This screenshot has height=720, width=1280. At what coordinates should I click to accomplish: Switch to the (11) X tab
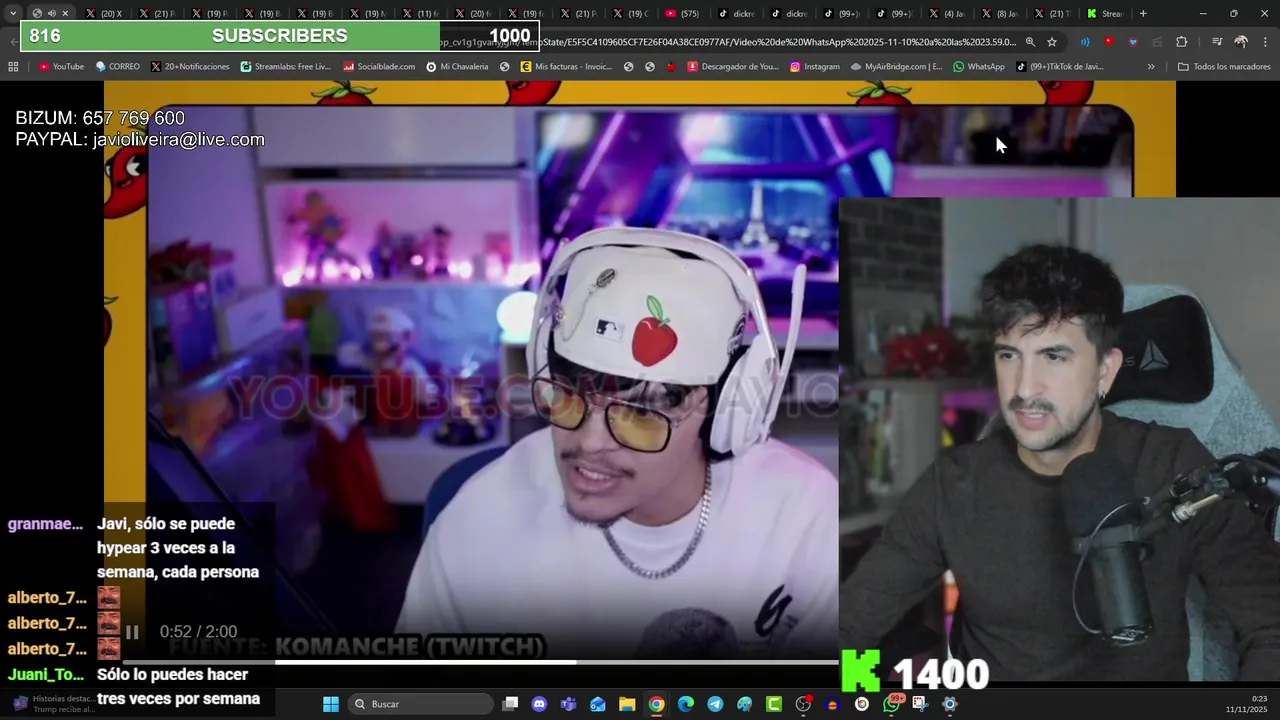pyautogui.click(x=421, y=13)
